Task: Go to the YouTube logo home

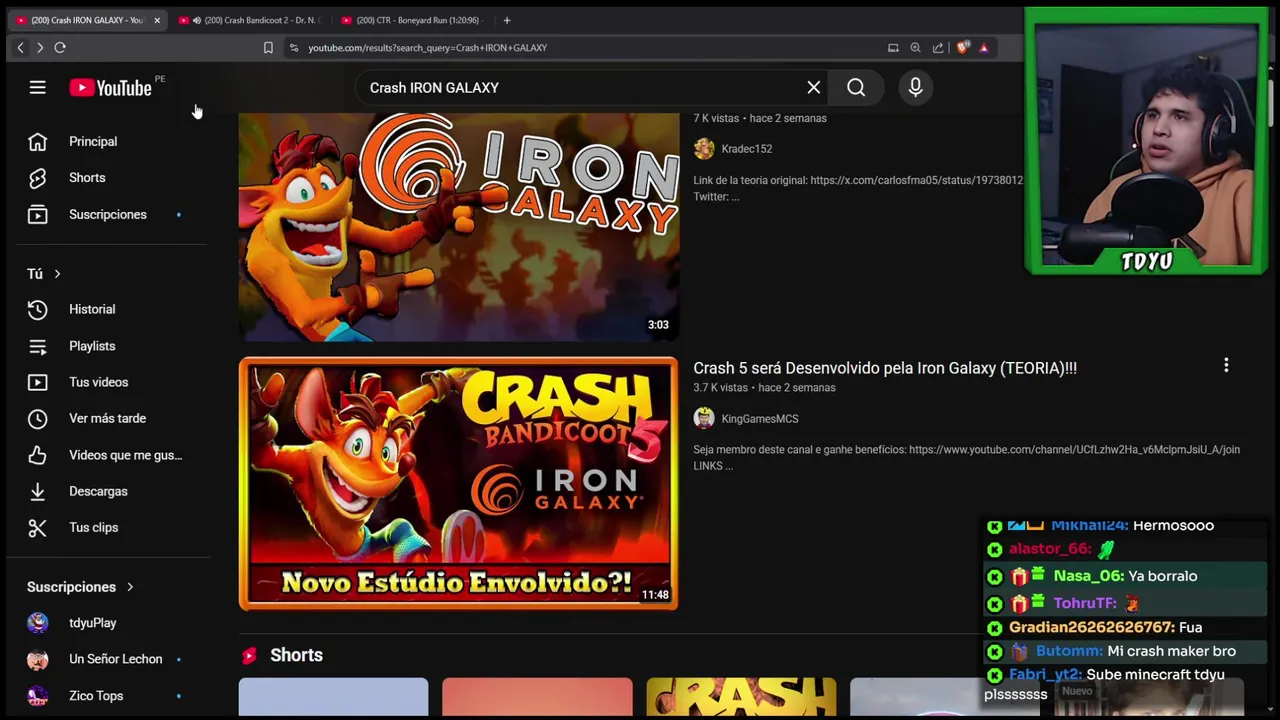Action: (111, 88)
